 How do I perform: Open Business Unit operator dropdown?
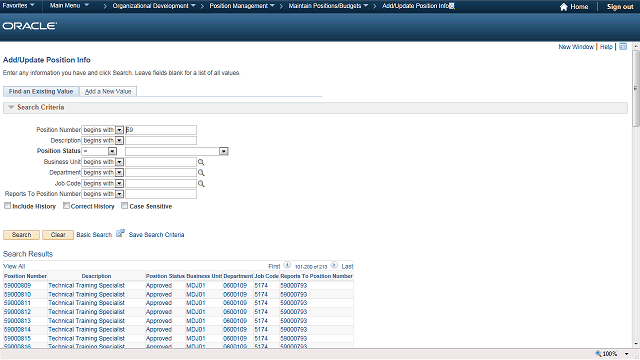119,162
